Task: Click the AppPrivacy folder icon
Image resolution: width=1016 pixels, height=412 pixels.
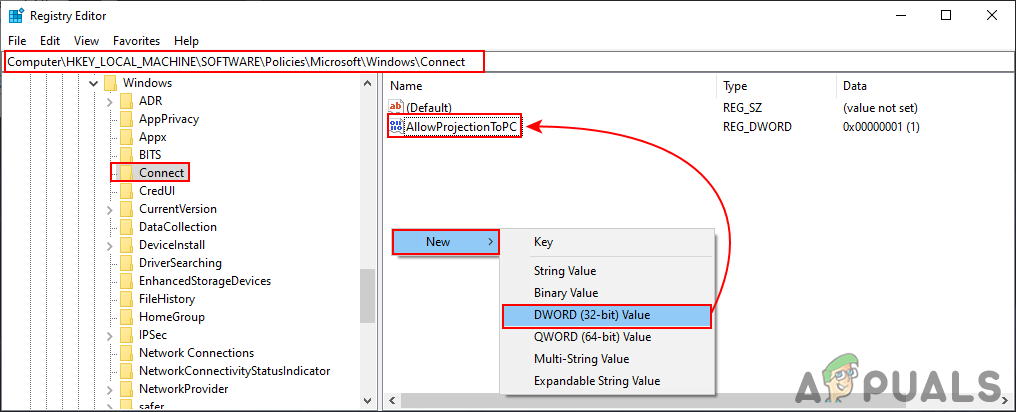Action: coord(126,119)
